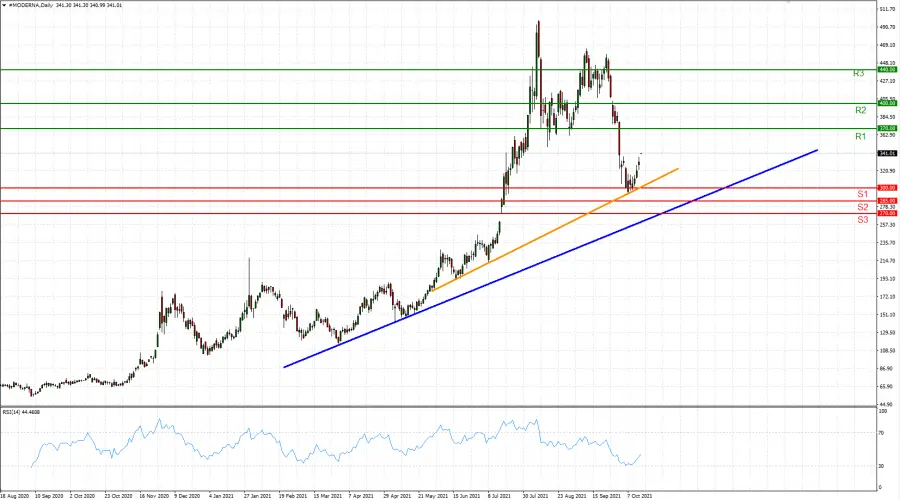Select the red 300.00 price tag

(887, 188)
